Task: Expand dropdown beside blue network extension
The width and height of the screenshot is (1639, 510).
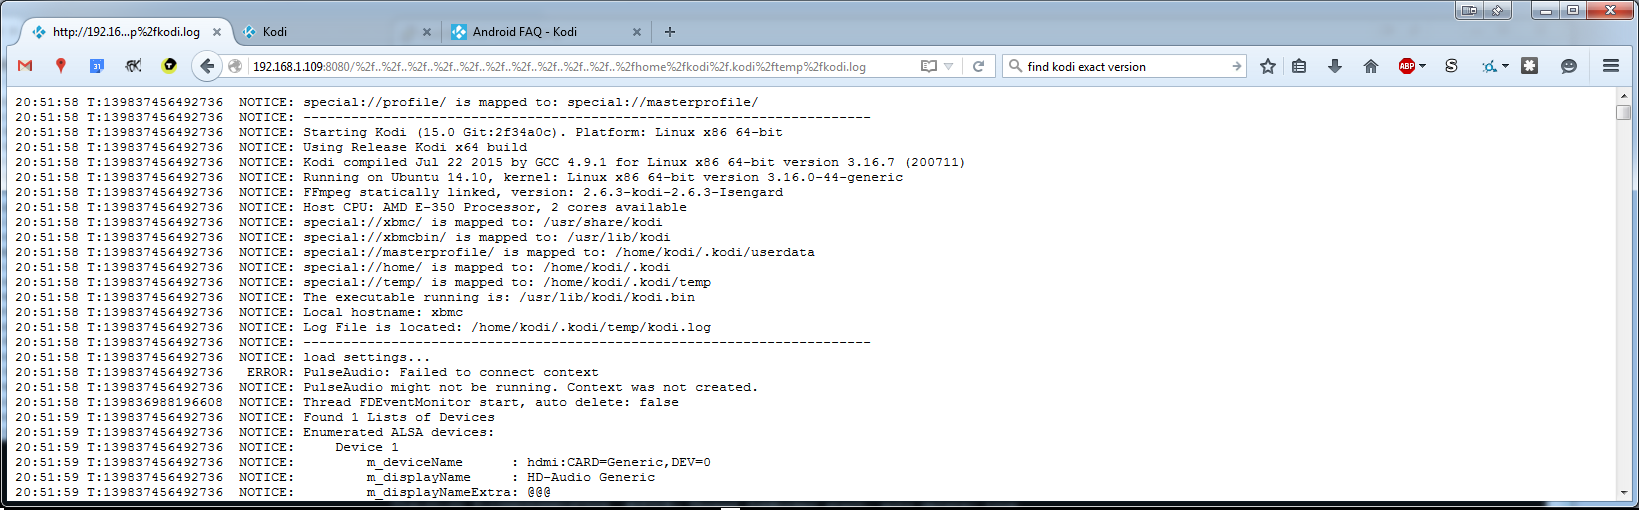Action: (1505, 67)
